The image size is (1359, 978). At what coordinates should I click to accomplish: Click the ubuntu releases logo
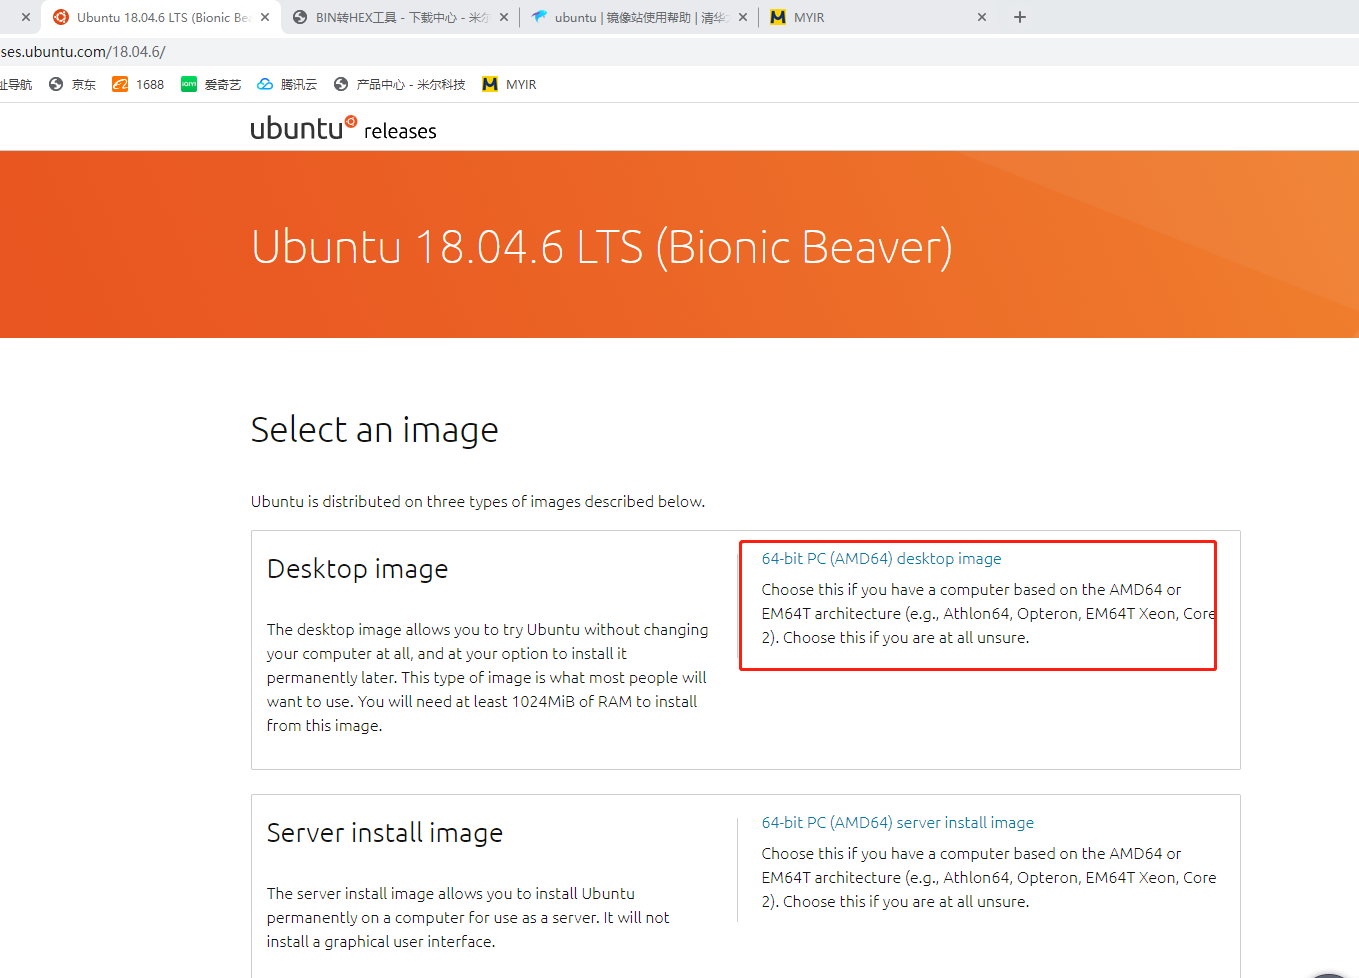coord(343,128)
